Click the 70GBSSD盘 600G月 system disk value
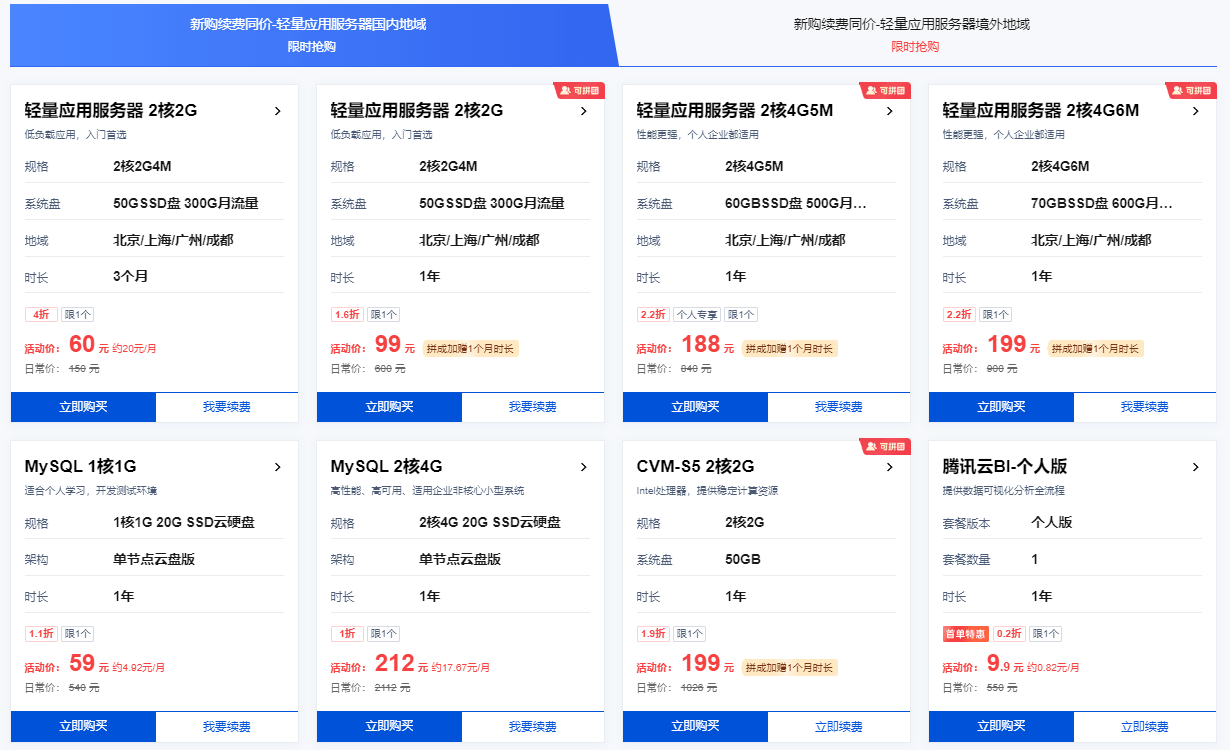Viewport: 1230px width, 750px height. click(1102, 203)
